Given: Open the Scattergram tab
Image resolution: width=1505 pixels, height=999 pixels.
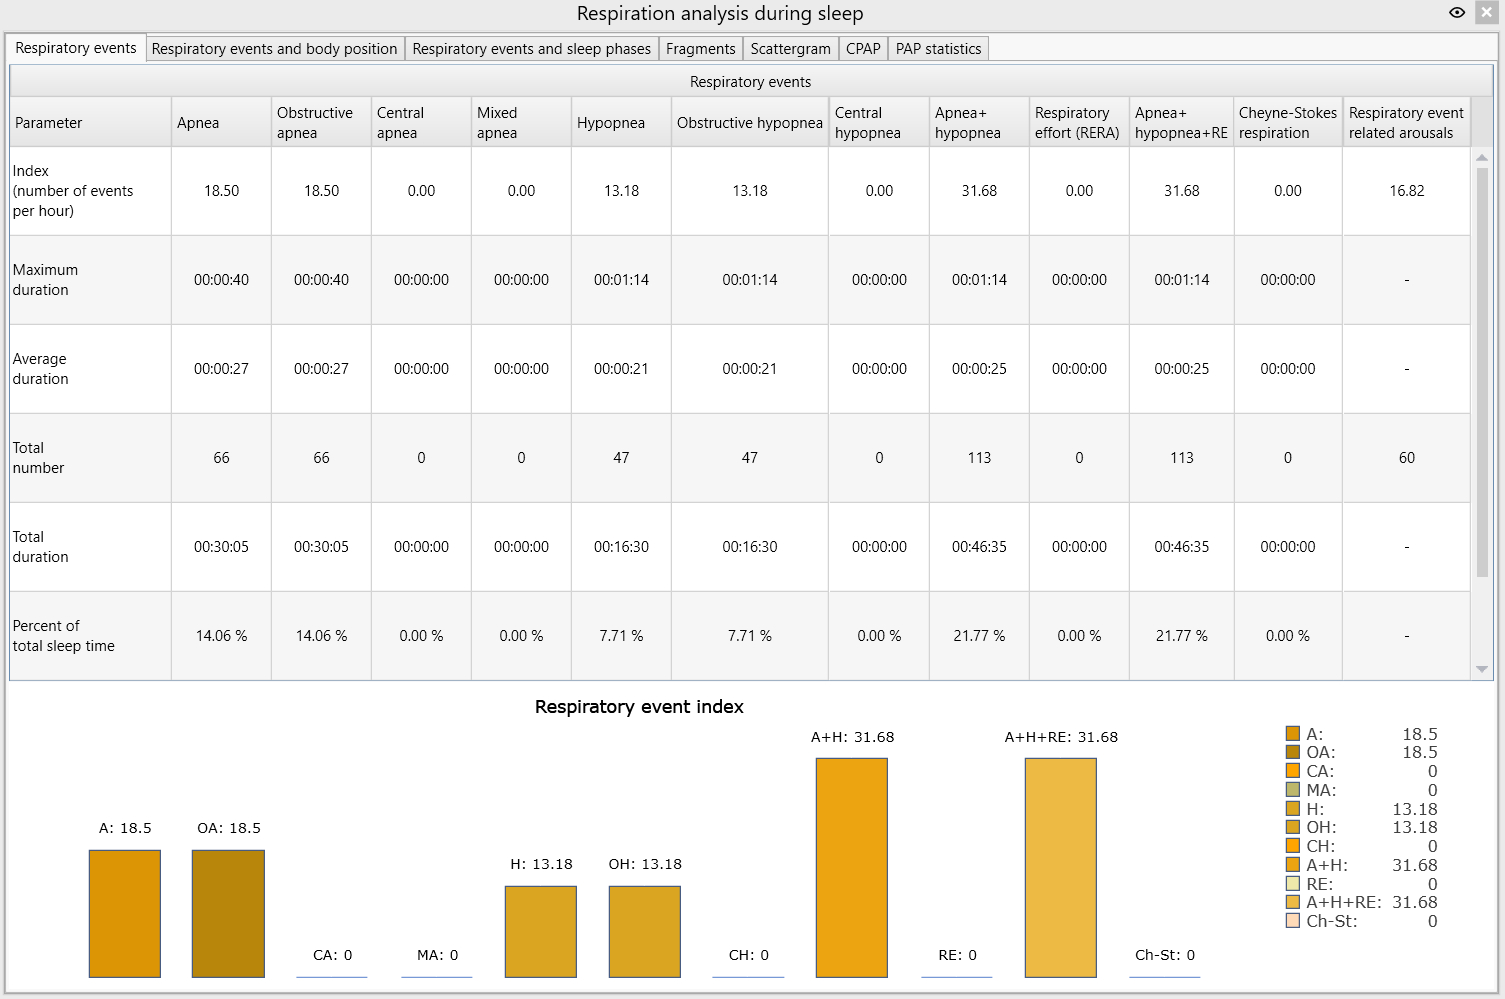Looking at the screenshot, I should click(x=790, y=49).
